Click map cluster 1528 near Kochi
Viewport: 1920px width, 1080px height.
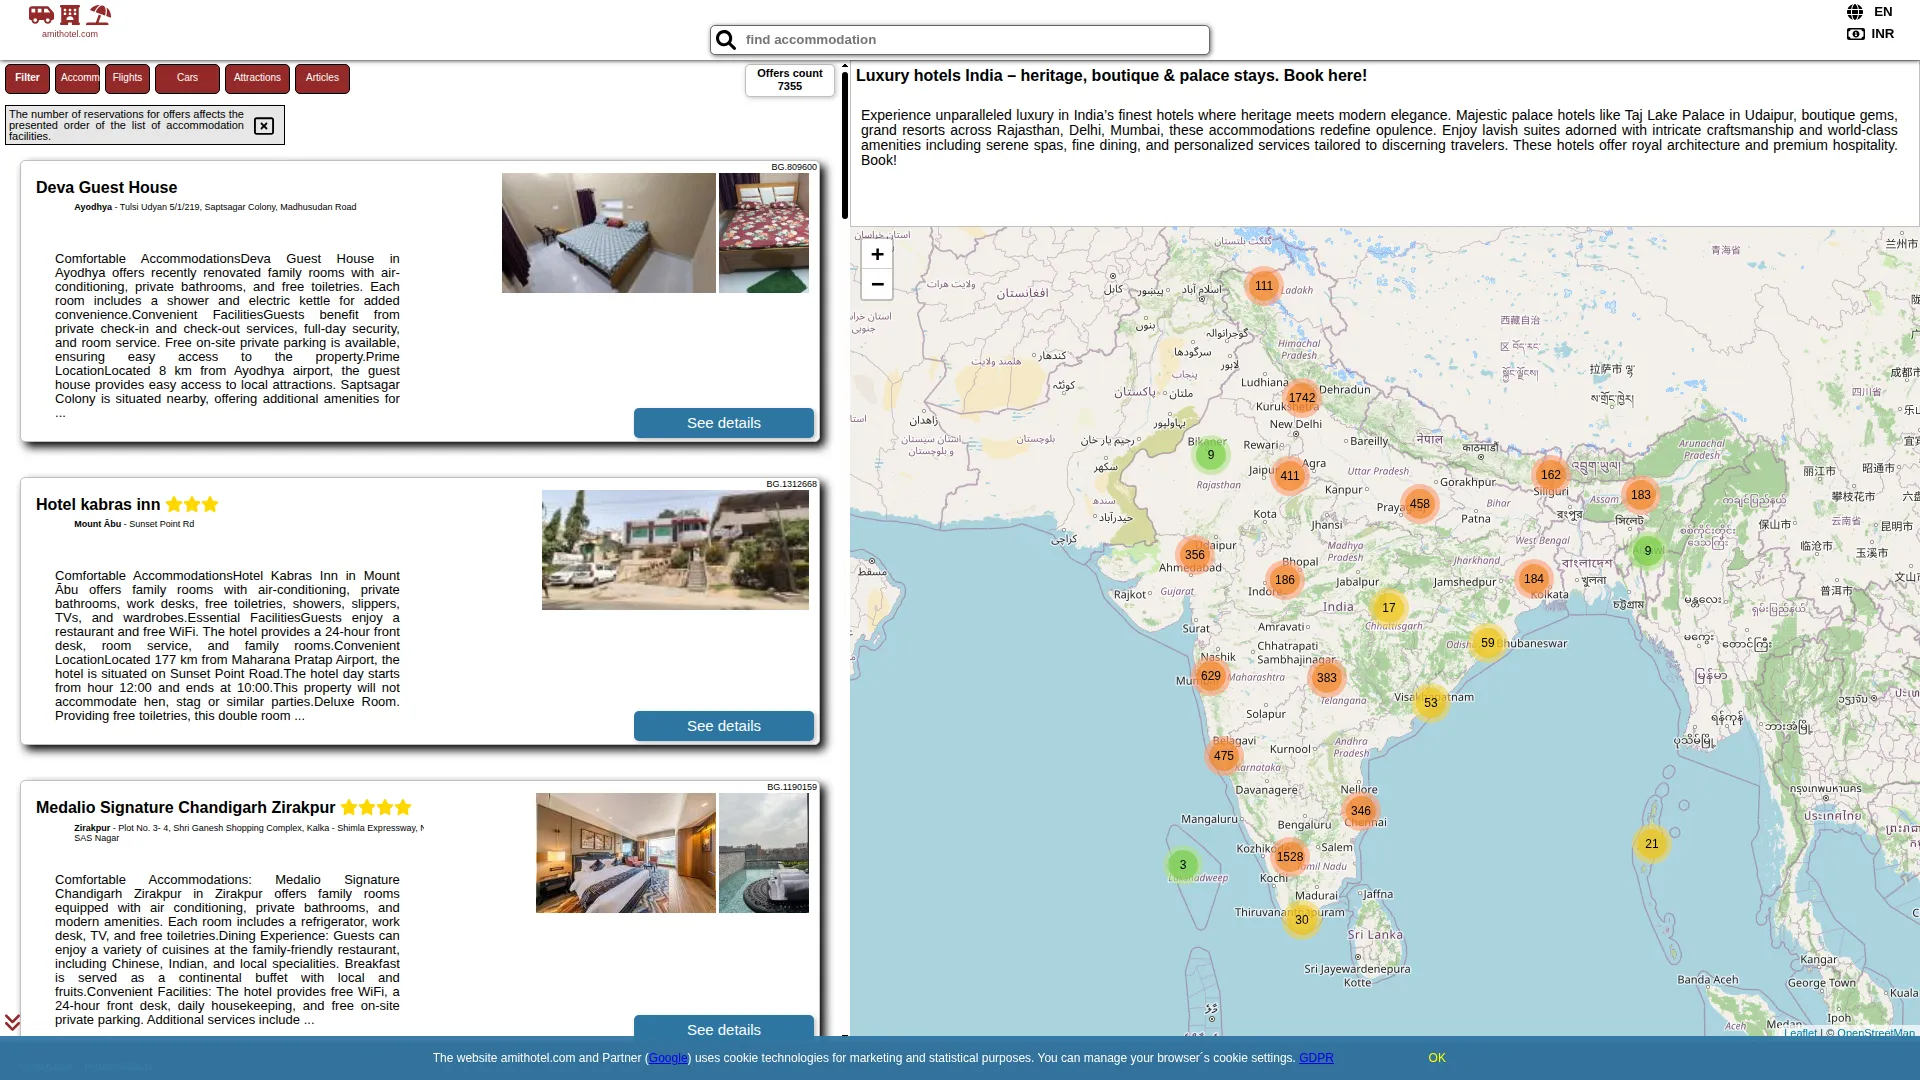(x=1290, y=857)
